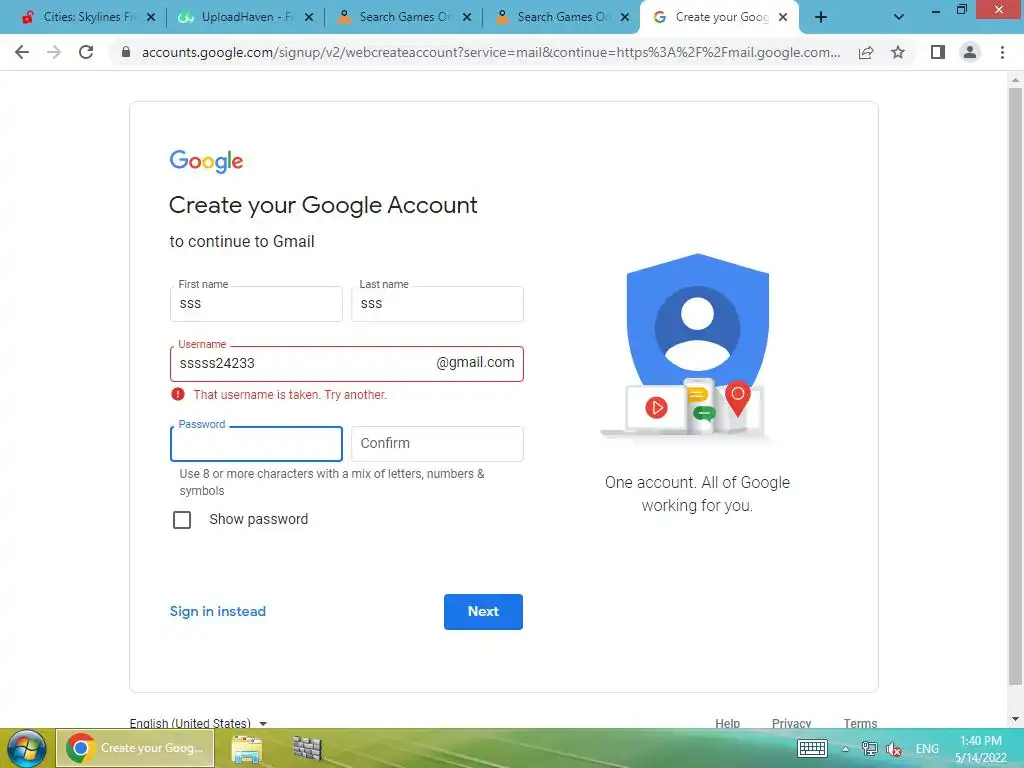Switch to the first Search Games tab
The image size is (1024, 768).
404,17
